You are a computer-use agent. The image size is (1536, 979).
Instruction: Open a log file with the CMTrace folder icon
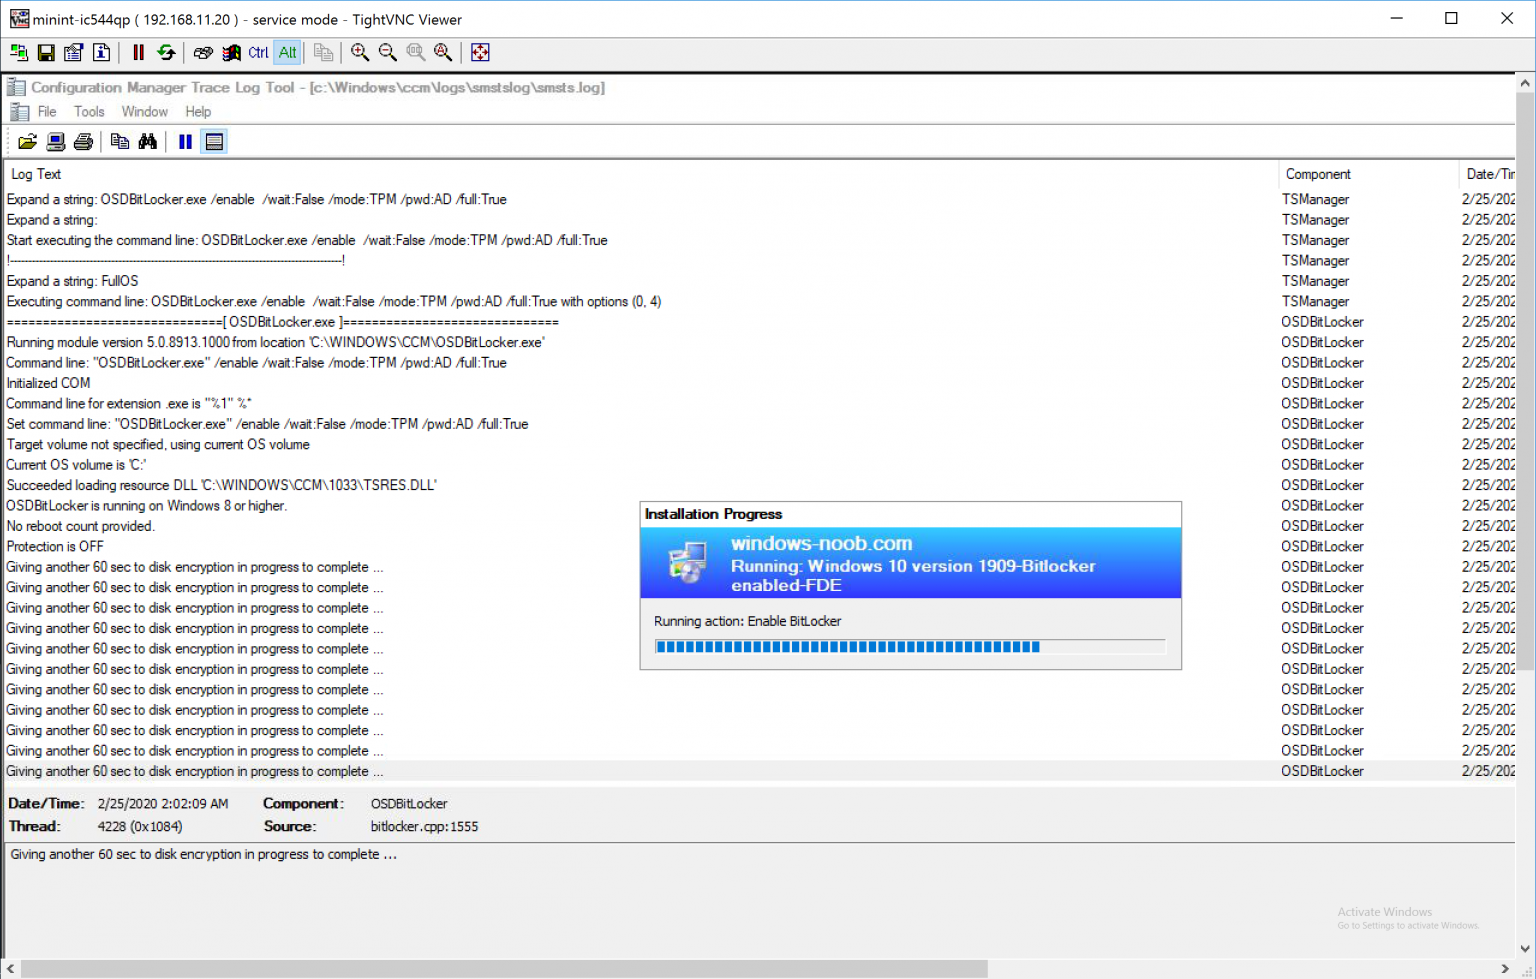tap(27, 142)
